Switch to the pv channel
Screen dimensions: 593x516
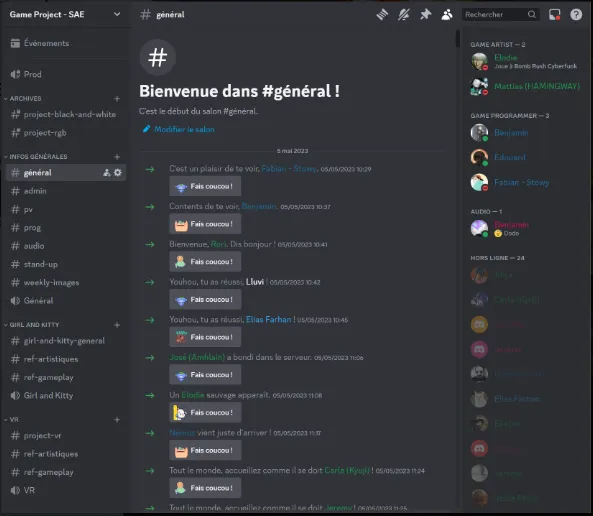pyautogui.click(x=65, y=209)
